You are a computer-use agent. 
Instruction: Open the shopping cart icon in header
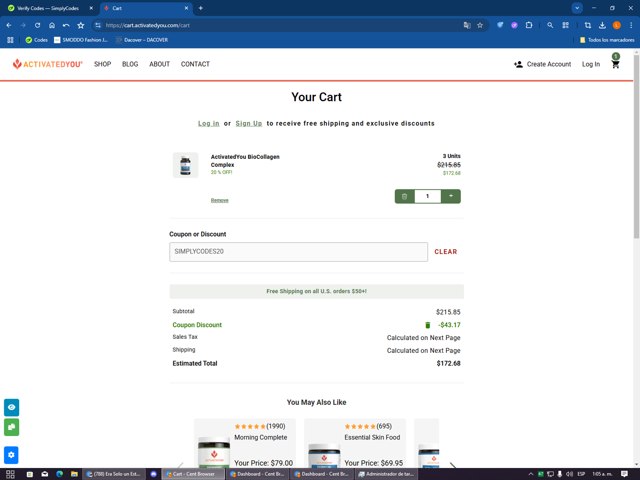tap(616, 64)
